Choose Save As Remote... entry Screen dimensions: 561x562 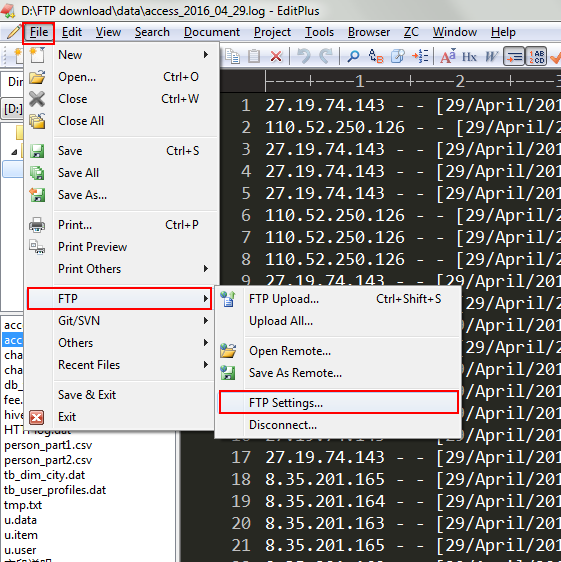tap(338, 373)
